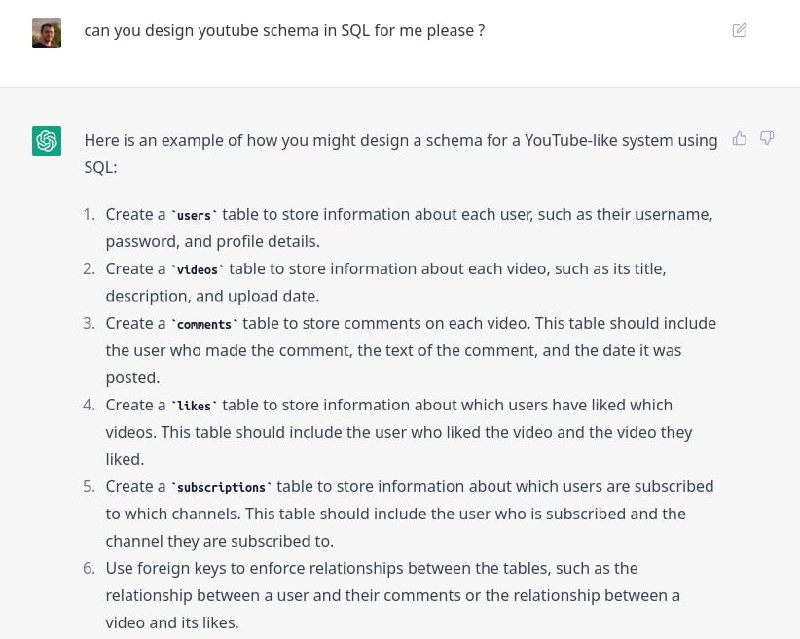Click the user prompt about youtube schema
This screenshot has height=639, width=800.
(284, 31)
